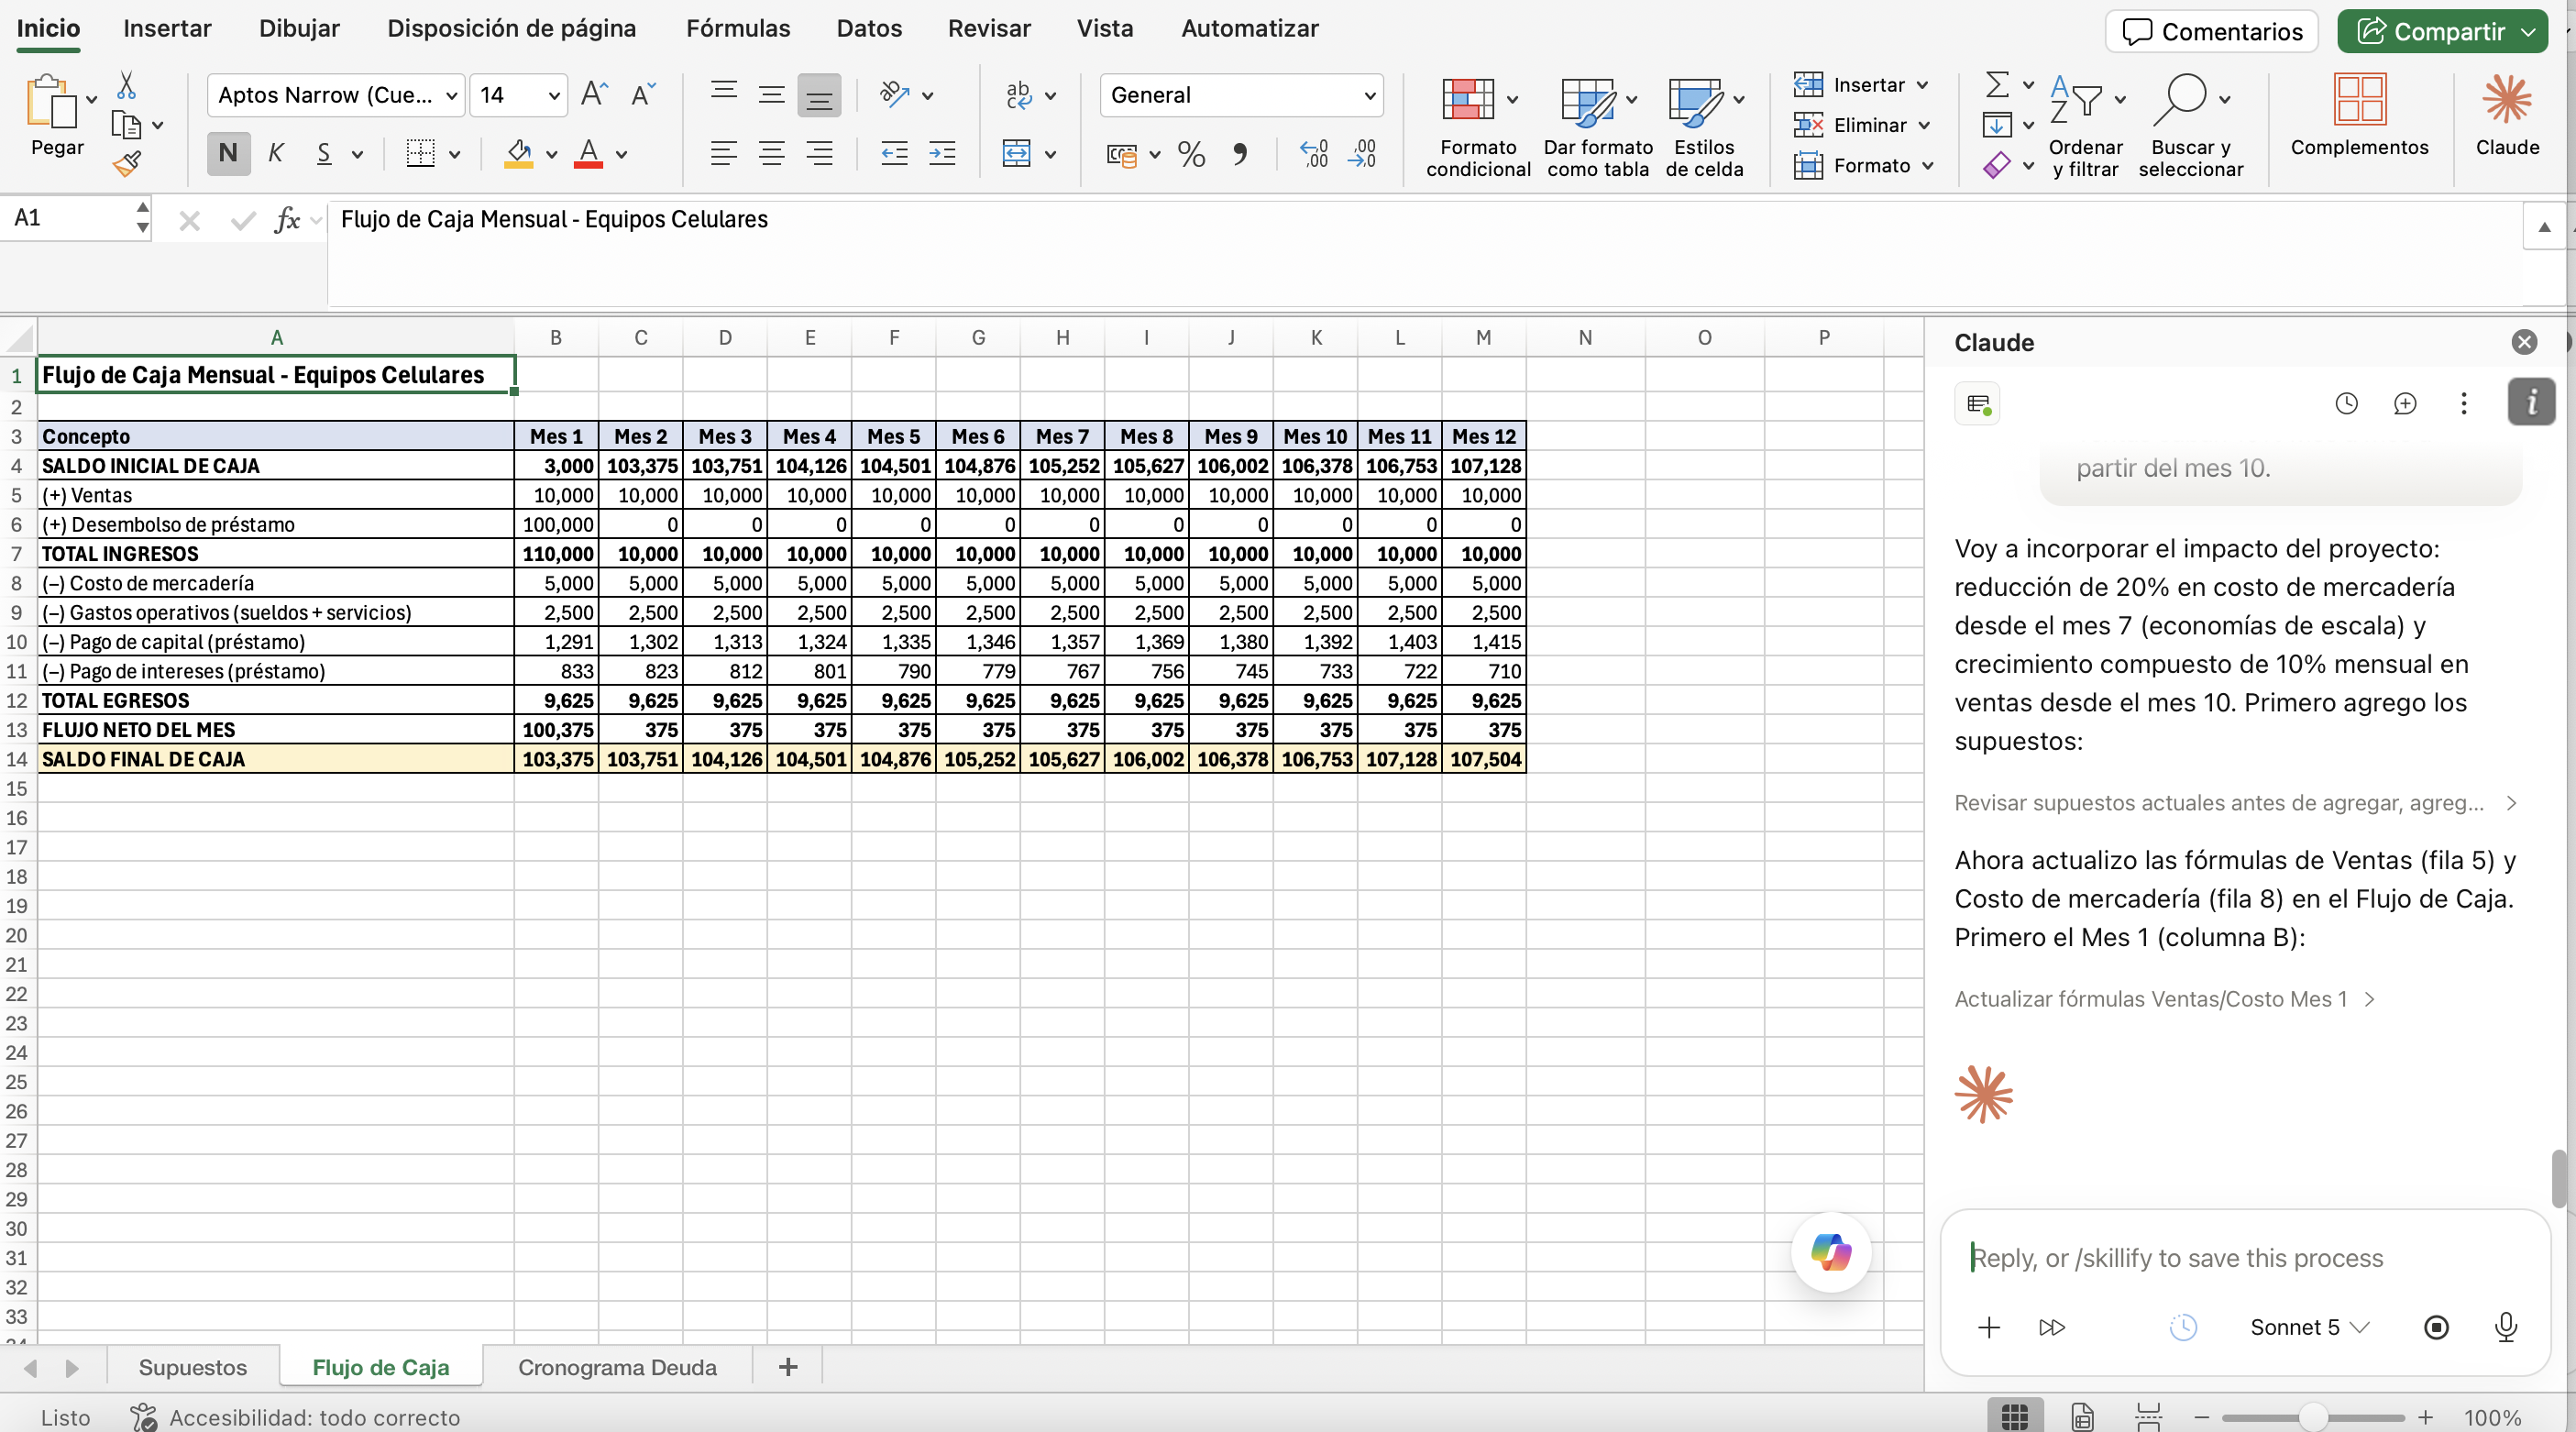The image size is (2576, 1432).
Task: Click the microphone icon in Claude panel
Action: 2505,1327
